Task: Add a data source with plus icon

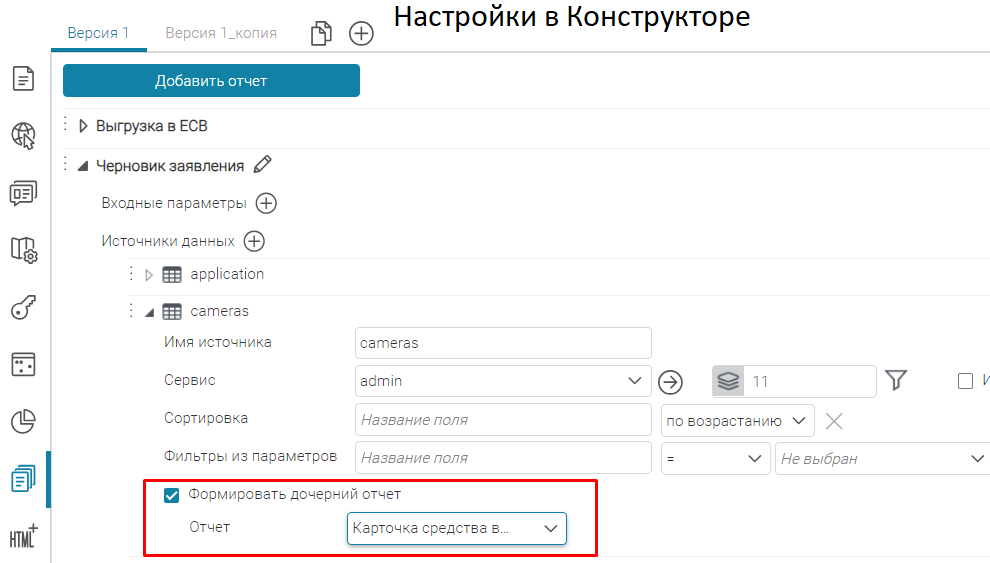Action: [x=254, y=241]
